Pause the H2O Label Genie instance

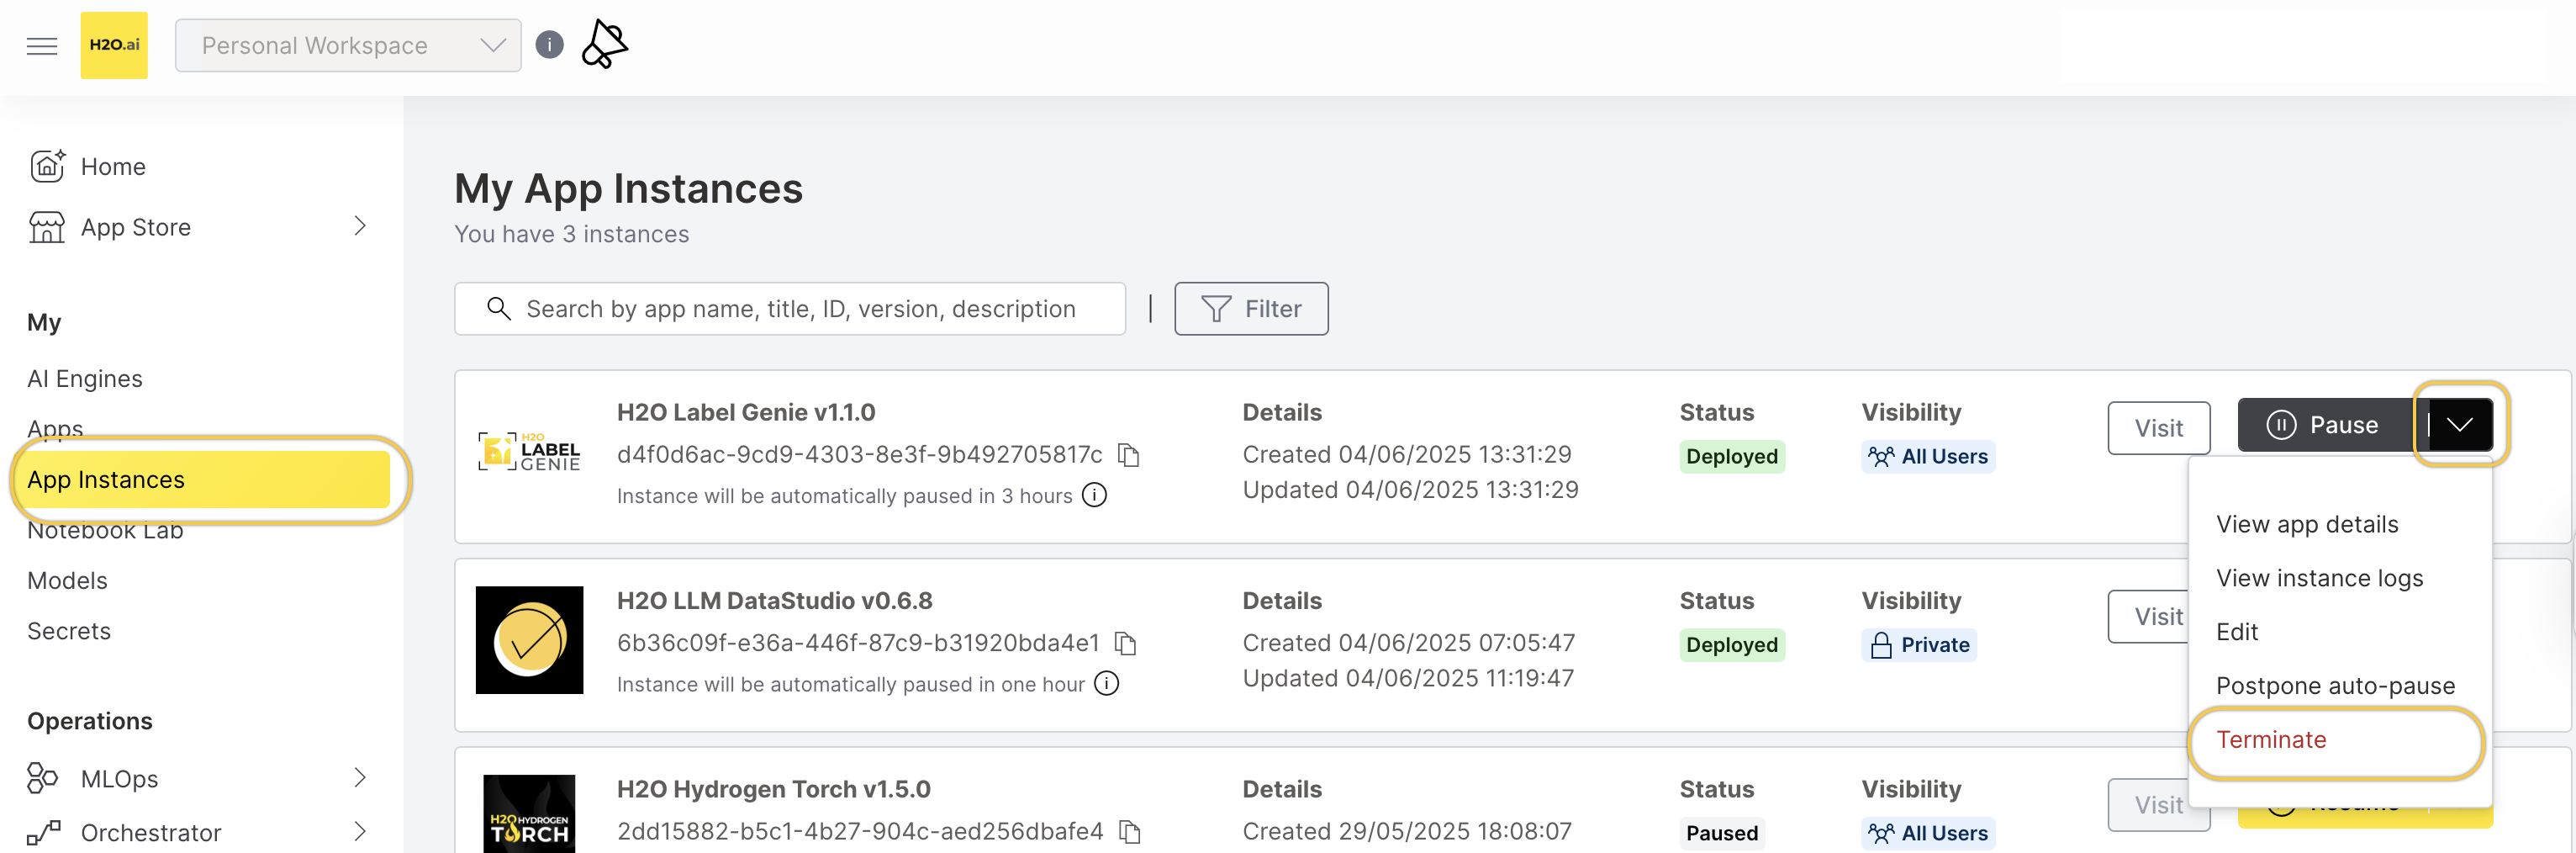pyautogui.click(x=2323, y=425)
